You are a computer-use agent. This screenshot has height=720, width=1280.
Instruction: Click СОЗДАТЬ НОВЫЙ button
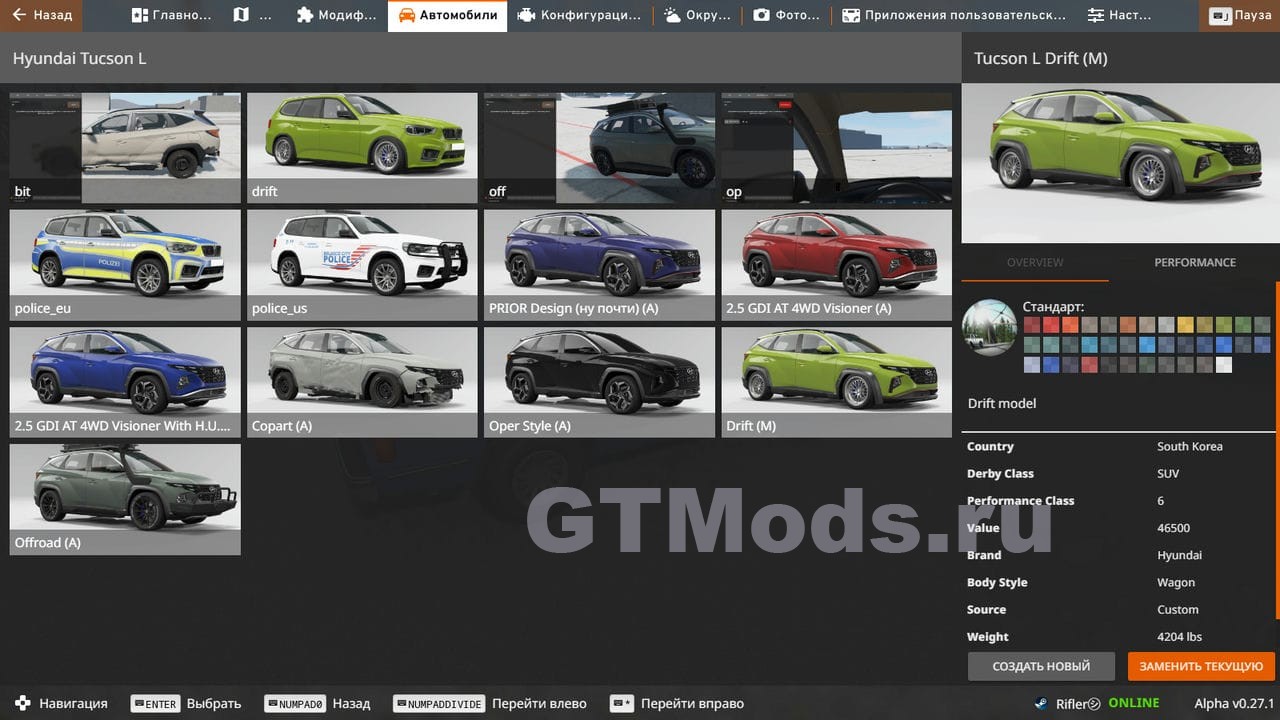1041,666
